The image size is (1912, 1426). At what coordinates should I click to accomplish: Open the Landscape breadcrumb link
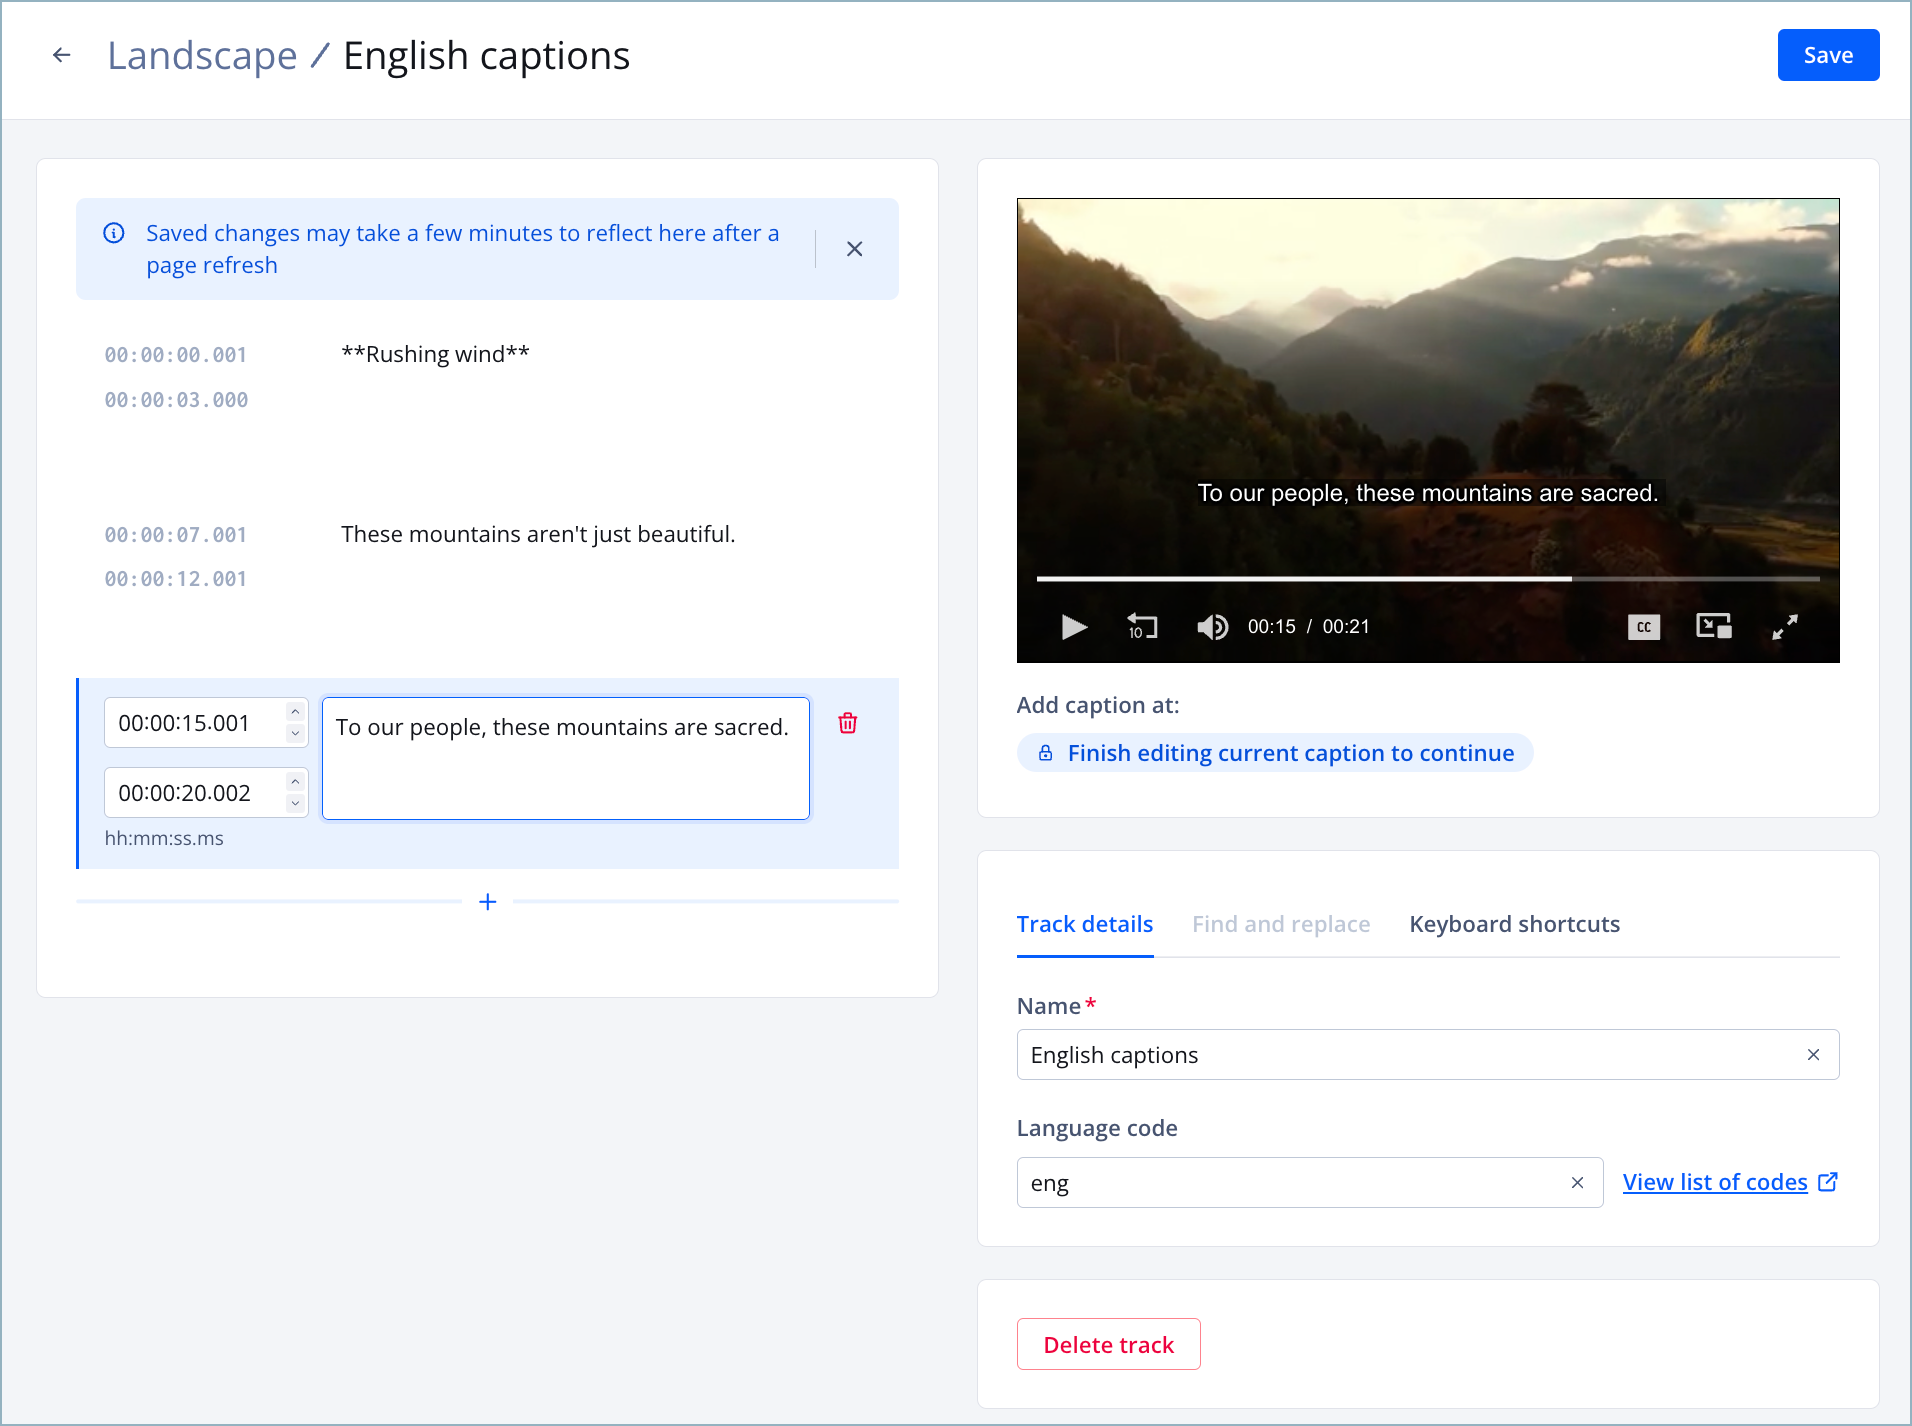tap(202, 56)
